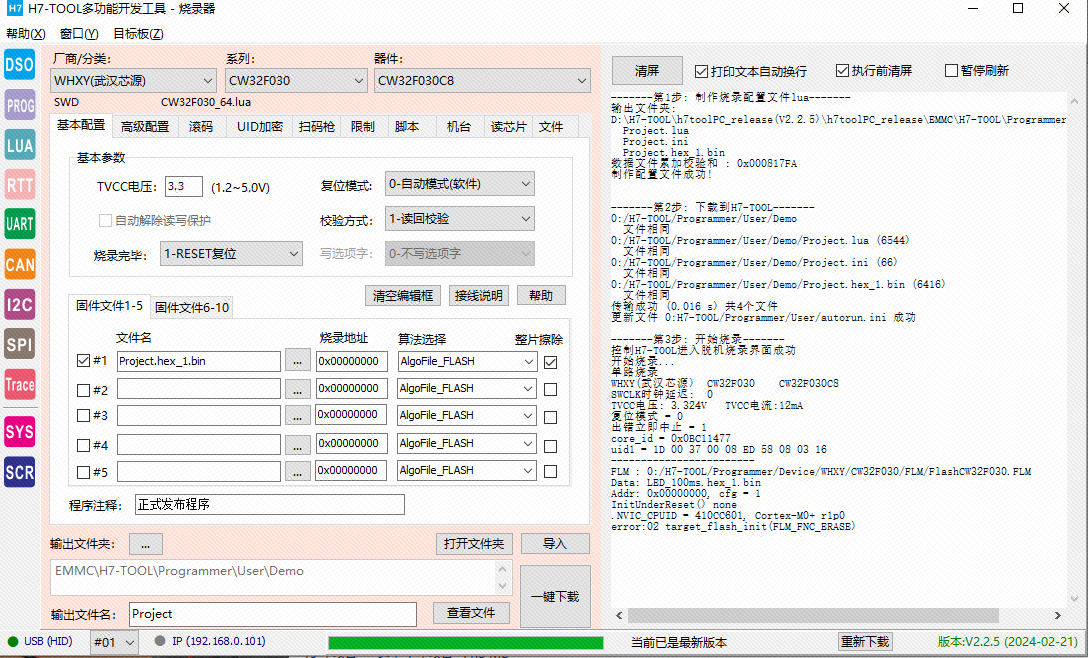Switch to the 固件文件6-10 tab
This screenshot has width=1088, height=658.
point(192,307)
